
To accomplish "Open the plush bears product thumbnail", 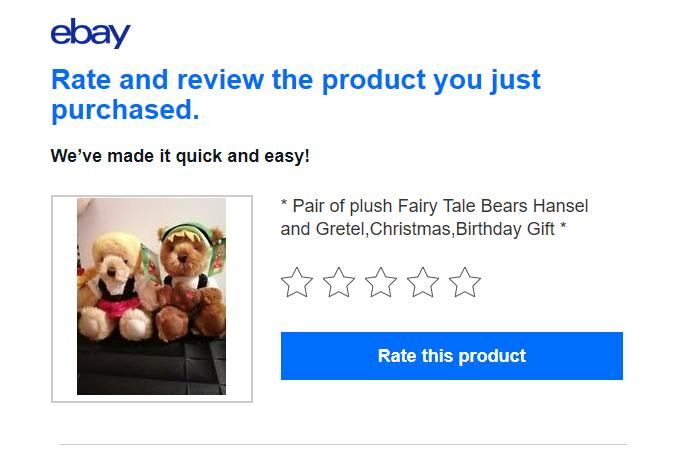I will [x=151, y=297].
